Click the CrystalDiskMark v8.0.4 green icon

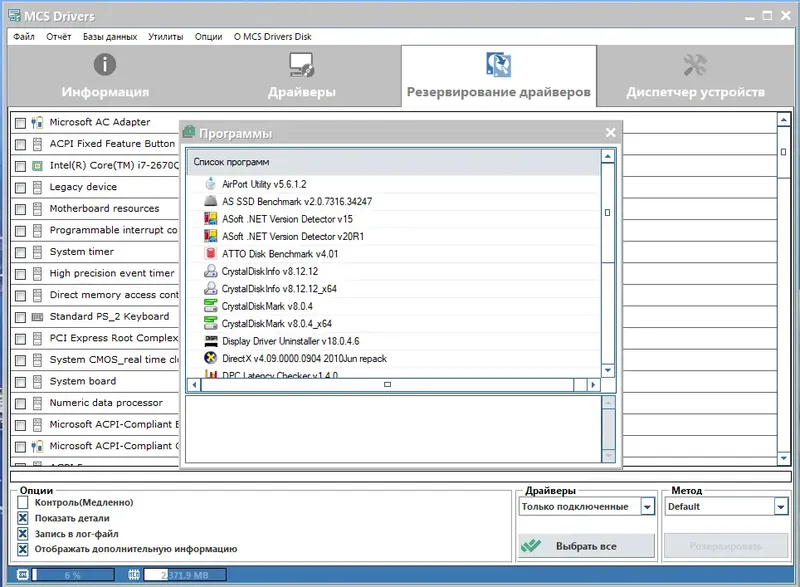pos(210,306)
